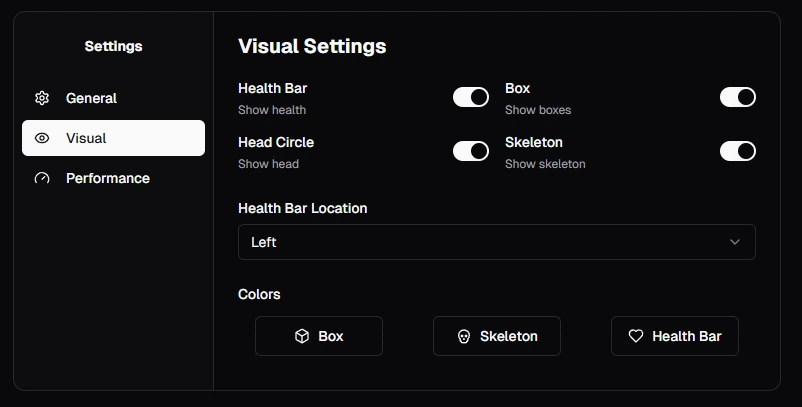The image size is (802, 407).
Task: Disable the Health Bar toggle switch
Action: (471, 97)
